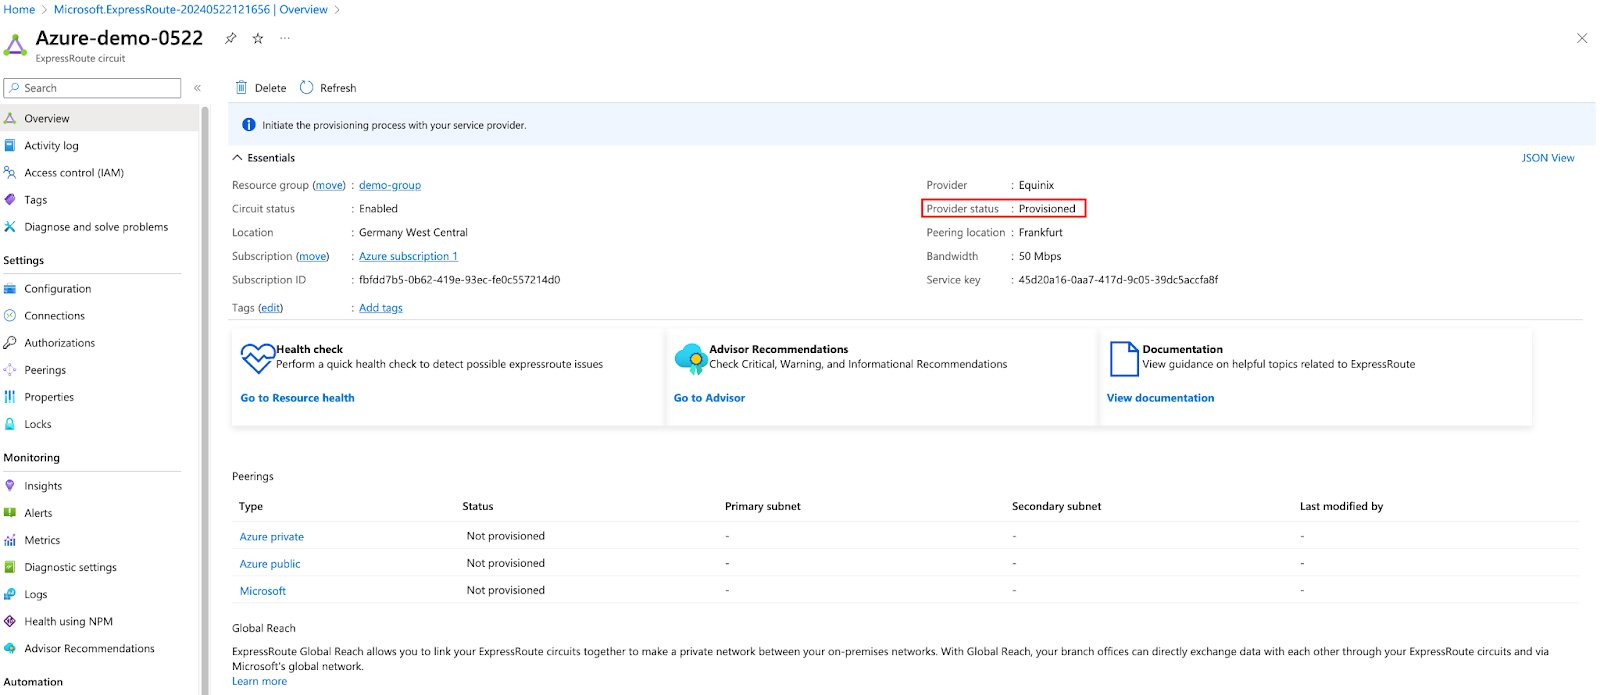This screenshot has width=1600, height=695.
Task: Click edit link next to Tags
Action: 271,308
